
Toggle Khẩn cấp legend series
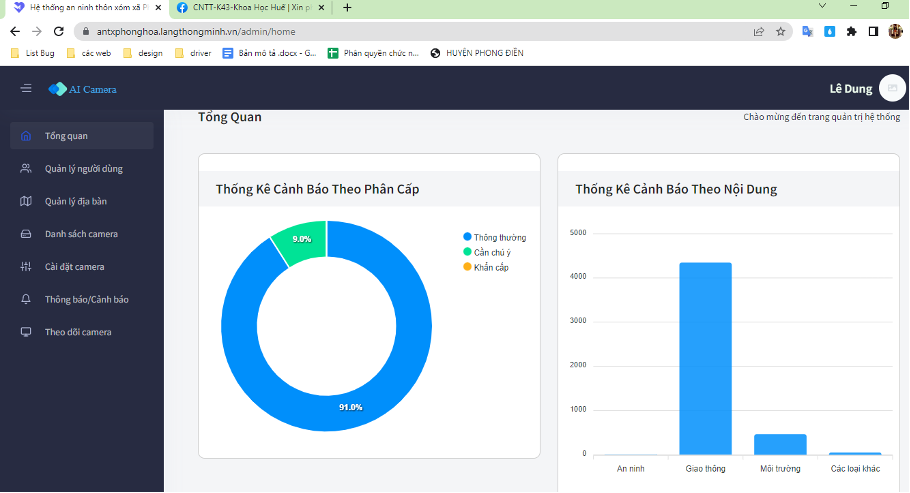click(489, 267)
